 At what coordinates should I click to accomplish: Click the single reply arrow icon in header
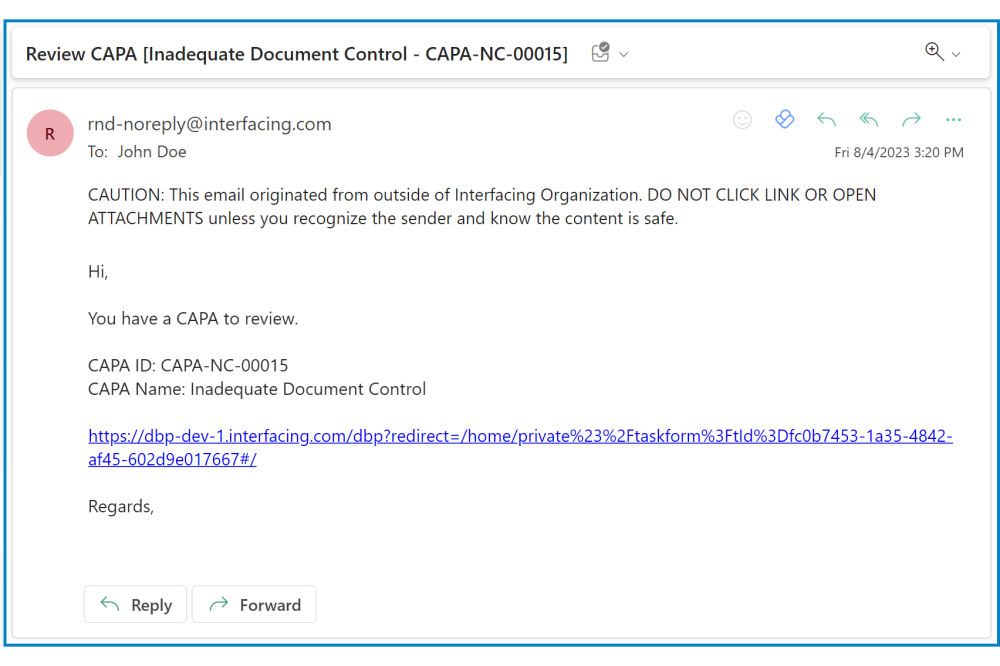[x=826, y=120]
